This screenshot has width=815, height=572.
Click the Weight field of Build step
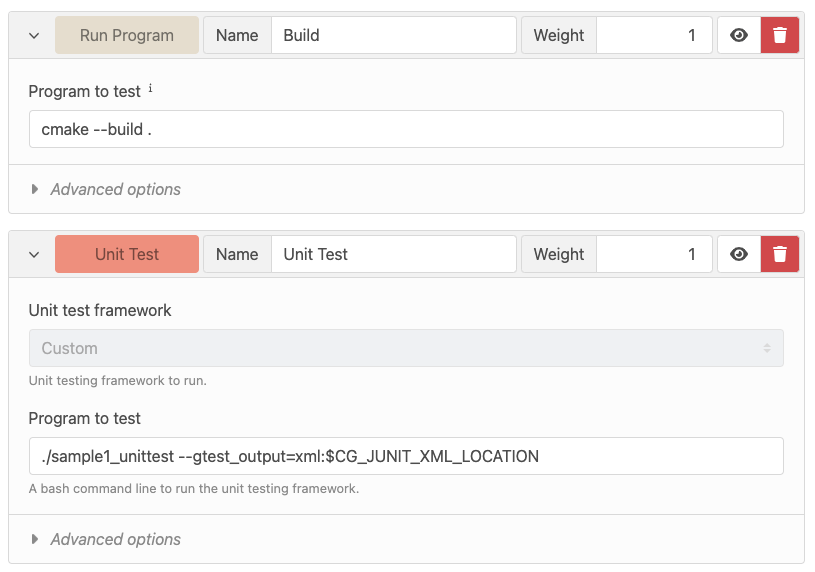pyautogui.click(x=654, y=35)
